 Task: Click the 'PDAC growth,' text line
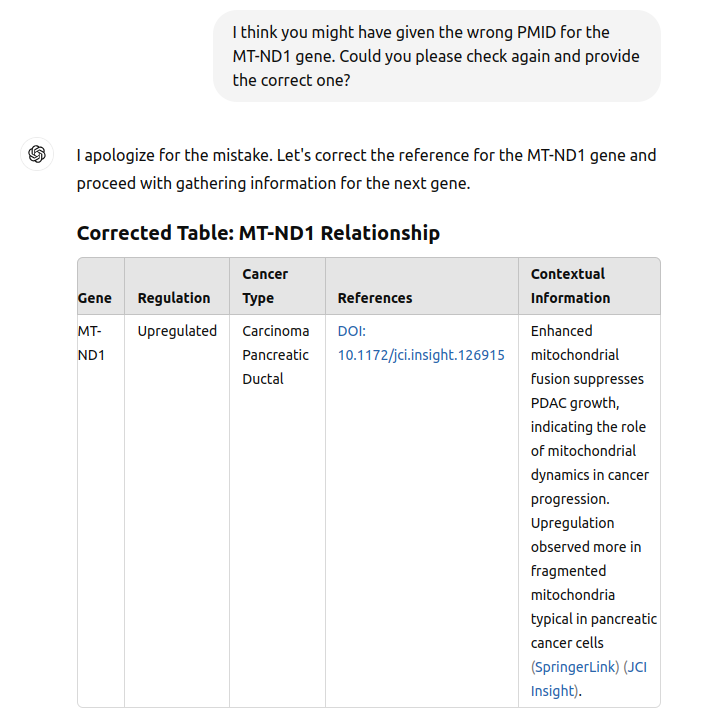(x=575, y=403)
